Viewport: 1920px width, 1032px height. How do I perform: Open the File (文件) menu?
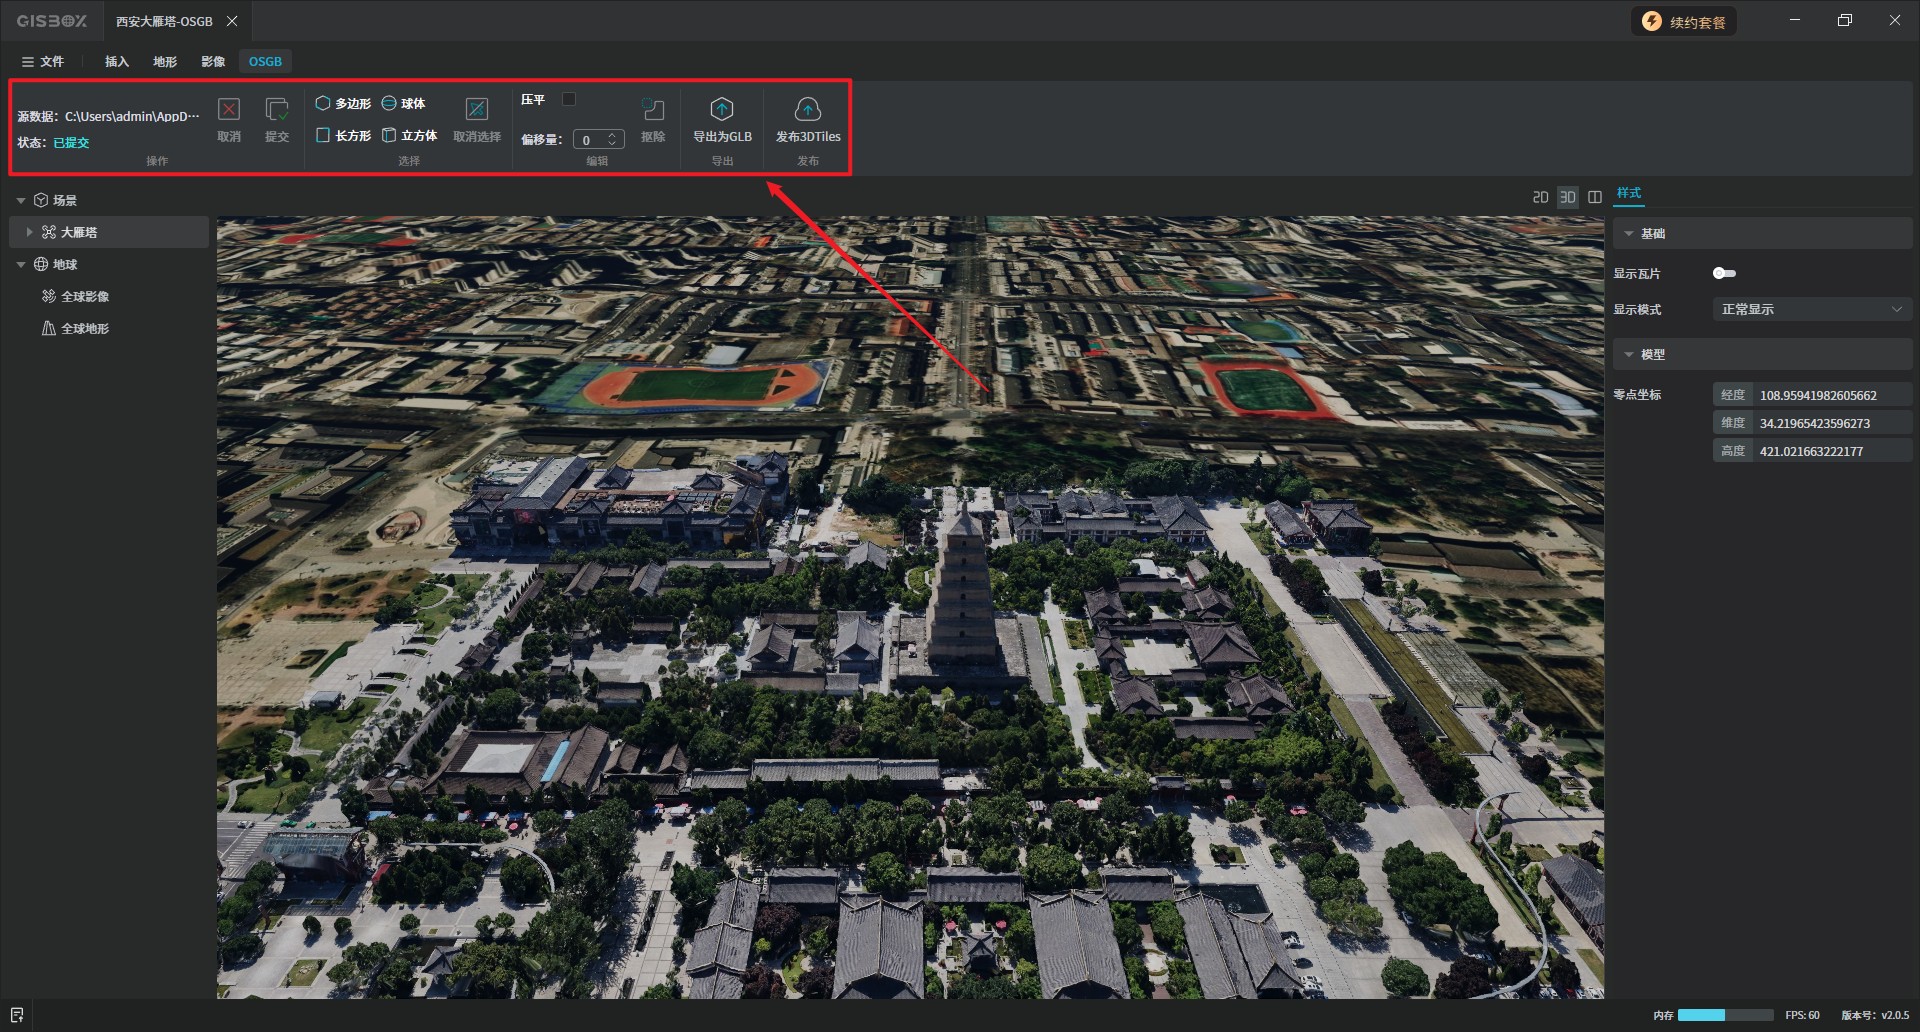(x=43, y=62)
